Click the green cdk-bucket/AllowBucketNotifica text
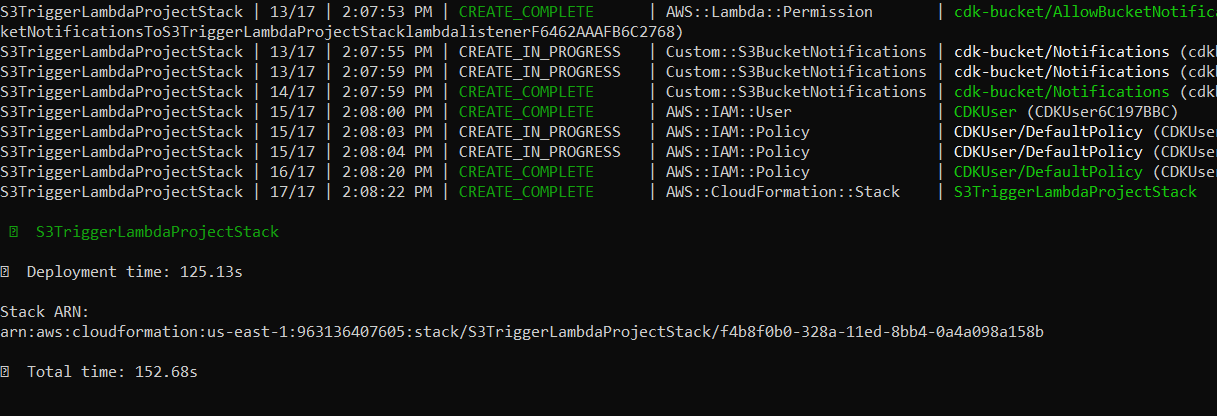1217x416 pixels. pos(1085,12)
